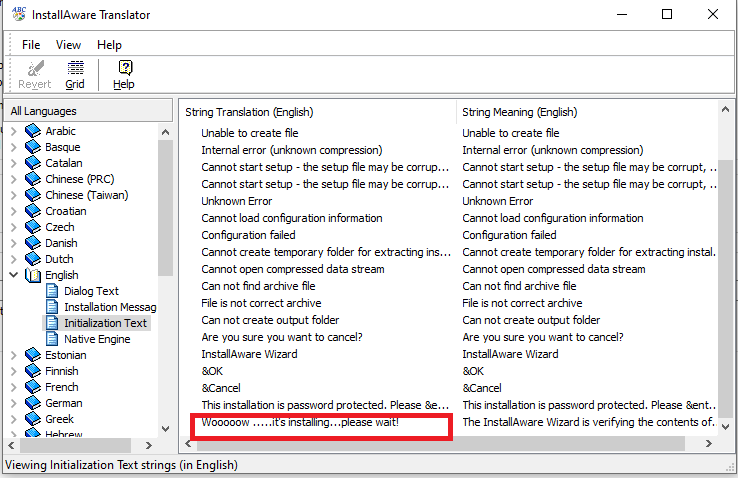This screenshot has width=738, height=478.
Task: Select the 'Unknown Error' translation row
Action: (237, 201)
